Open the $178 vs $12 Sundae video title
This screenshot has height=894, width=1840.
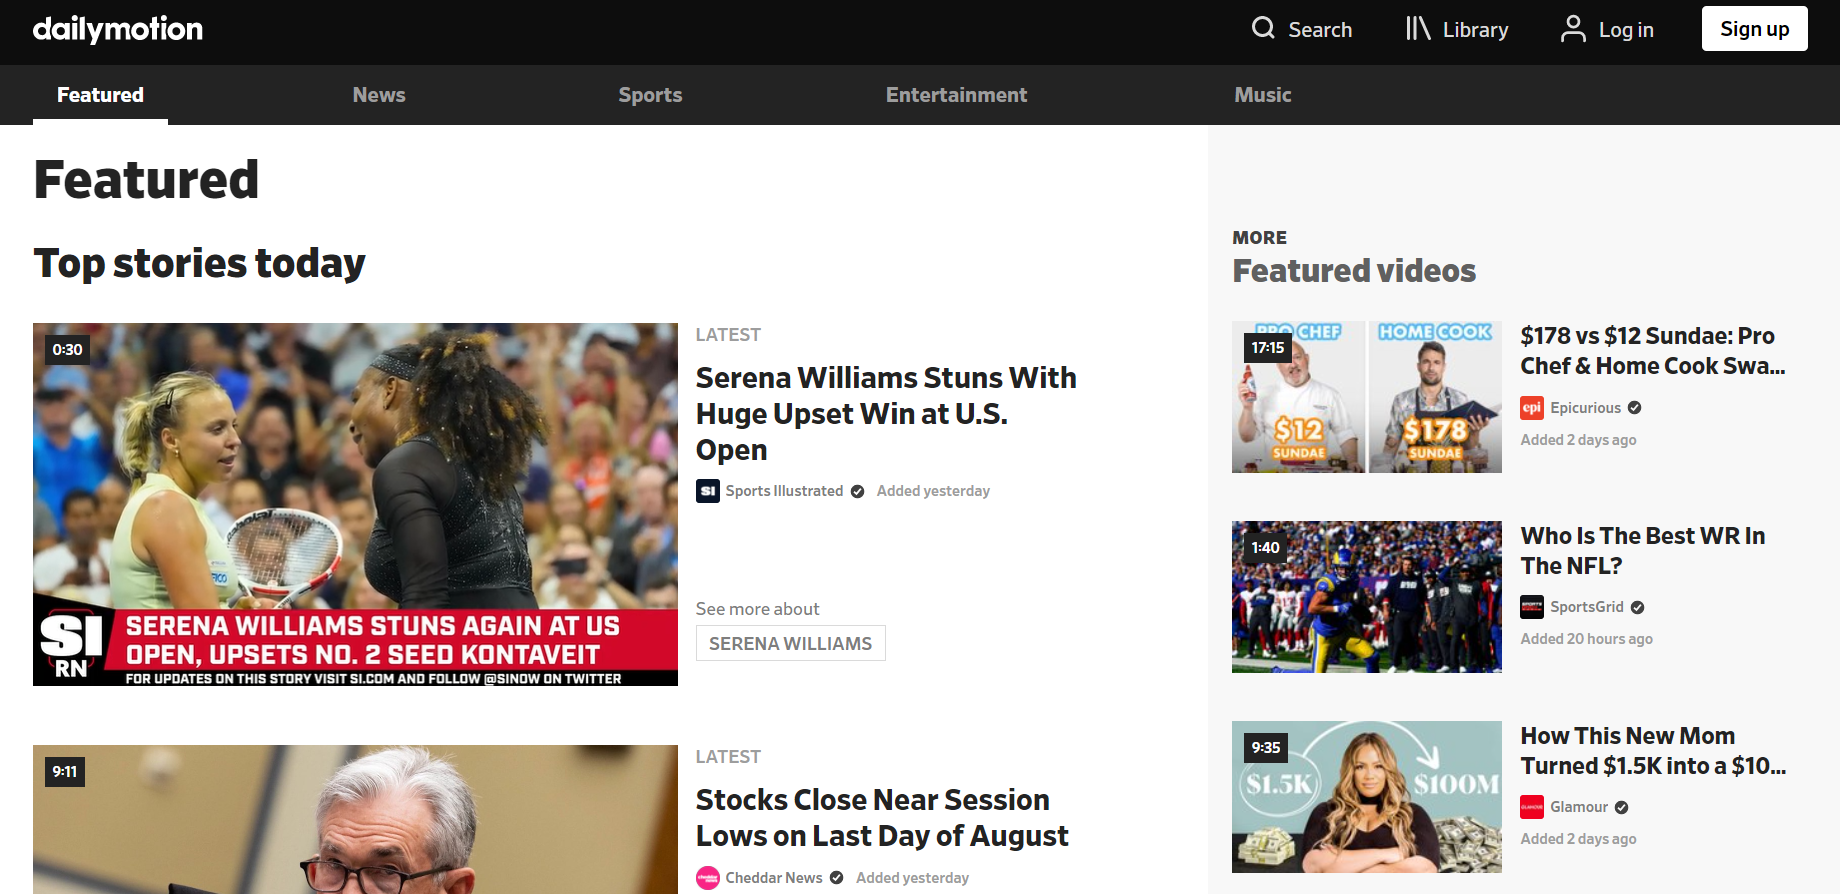coord(1653,351)
